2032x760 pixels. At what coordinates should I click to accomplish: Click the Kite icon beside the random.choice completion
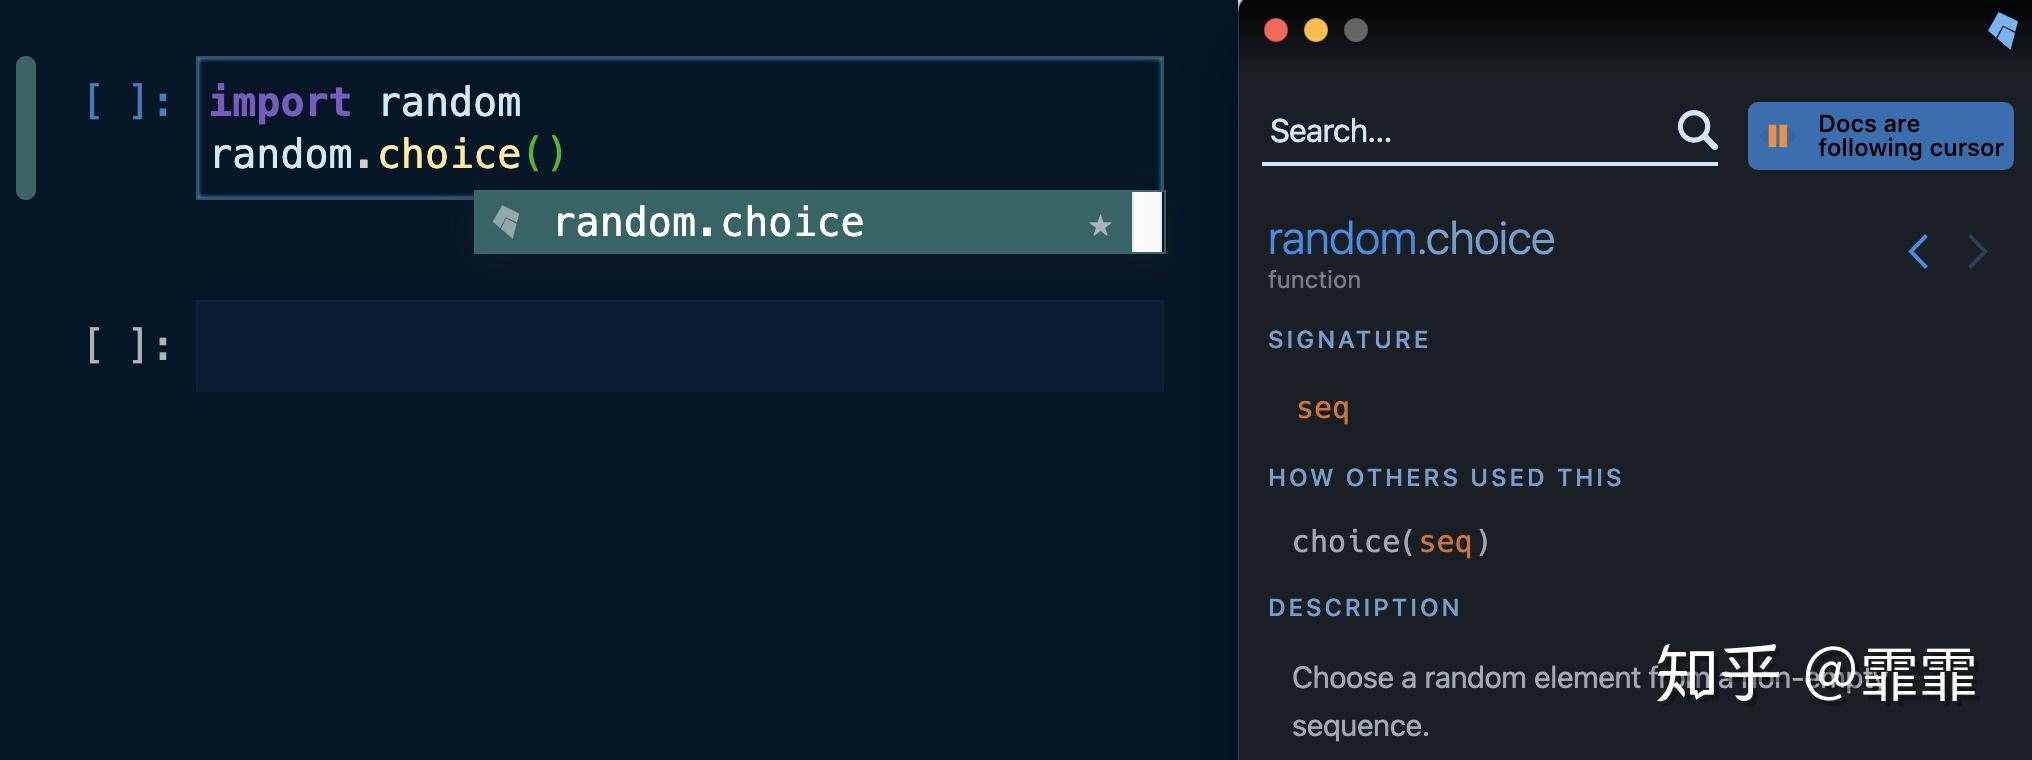point(507,222)
